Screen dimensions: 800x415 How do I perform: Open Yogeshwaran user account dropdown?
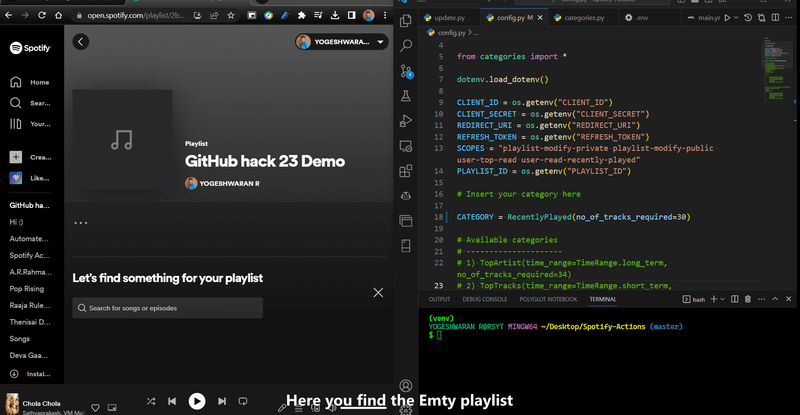(x=341, y=42)
